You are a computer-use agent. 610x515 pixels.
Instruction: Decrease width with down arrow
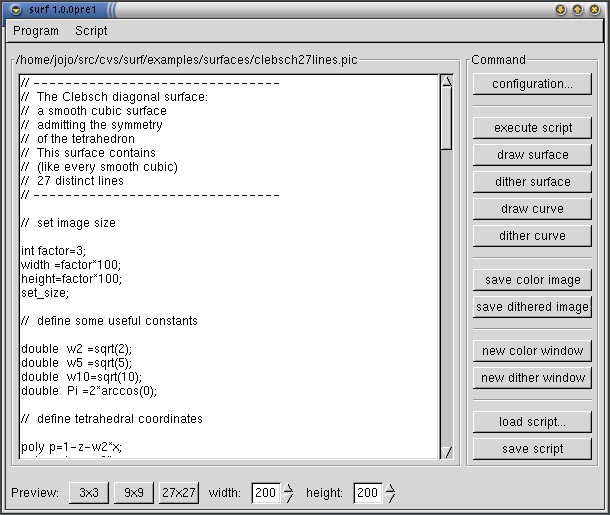point(288,498)
